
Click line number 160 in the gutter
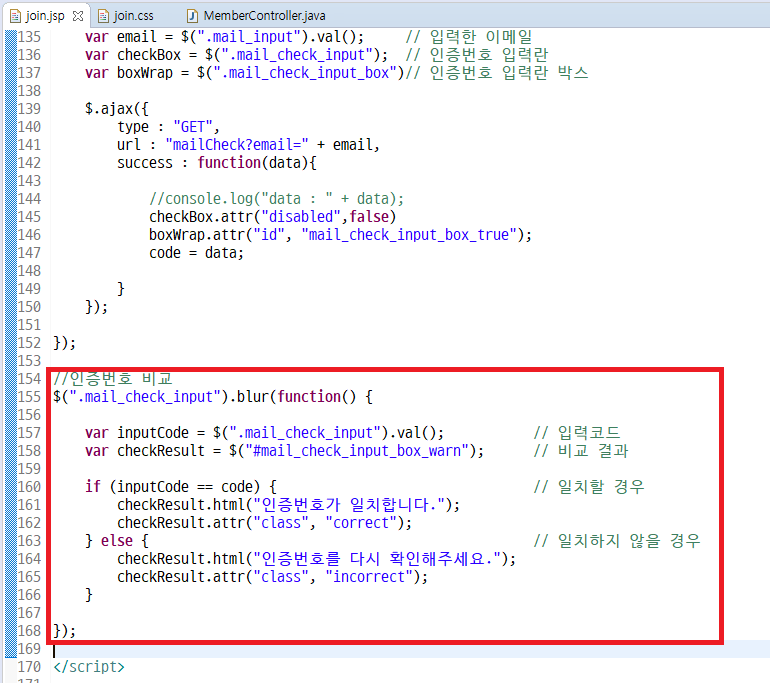[x=29, y=487]
